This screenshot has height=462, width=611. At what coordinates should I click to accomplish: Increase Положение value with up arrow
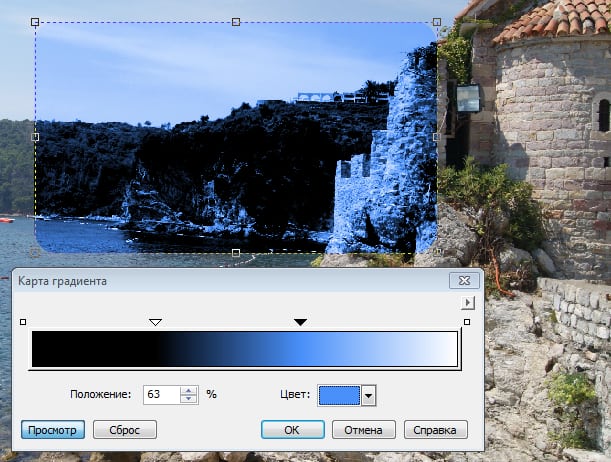point(188,390)
